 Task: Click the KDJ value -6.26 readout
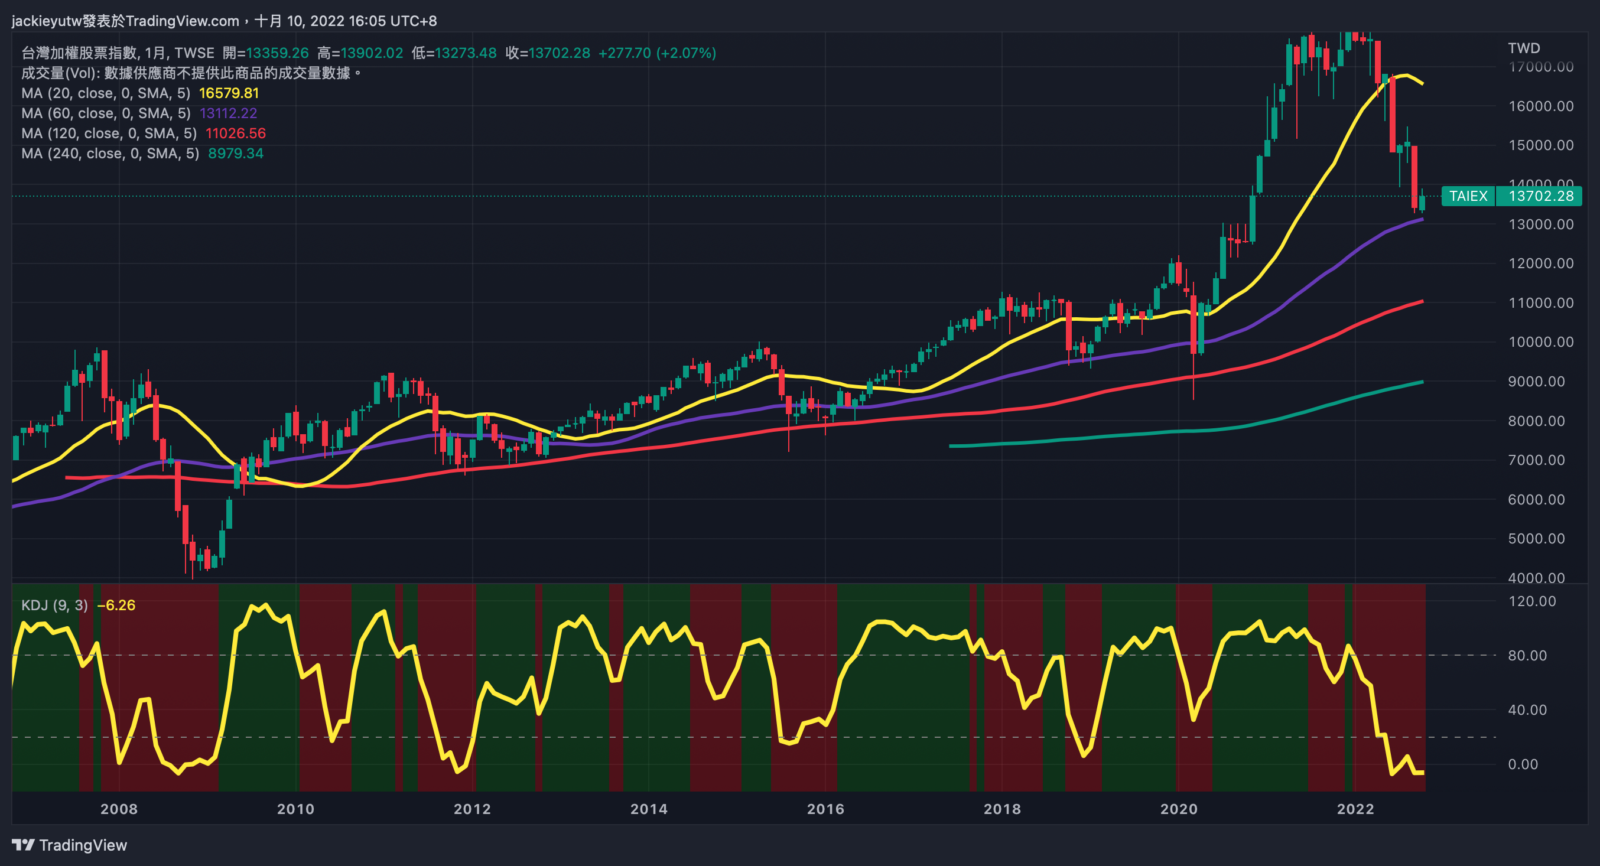116,605
